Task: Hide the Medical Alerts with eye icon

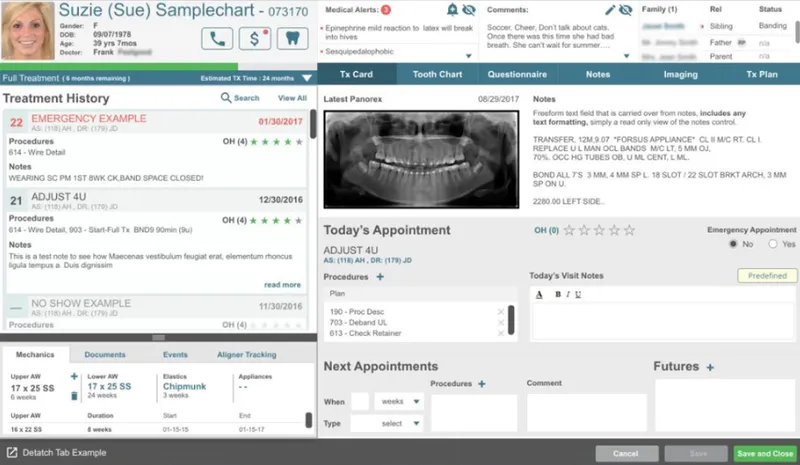Action: pyautogui.click(x=469, y=10)
